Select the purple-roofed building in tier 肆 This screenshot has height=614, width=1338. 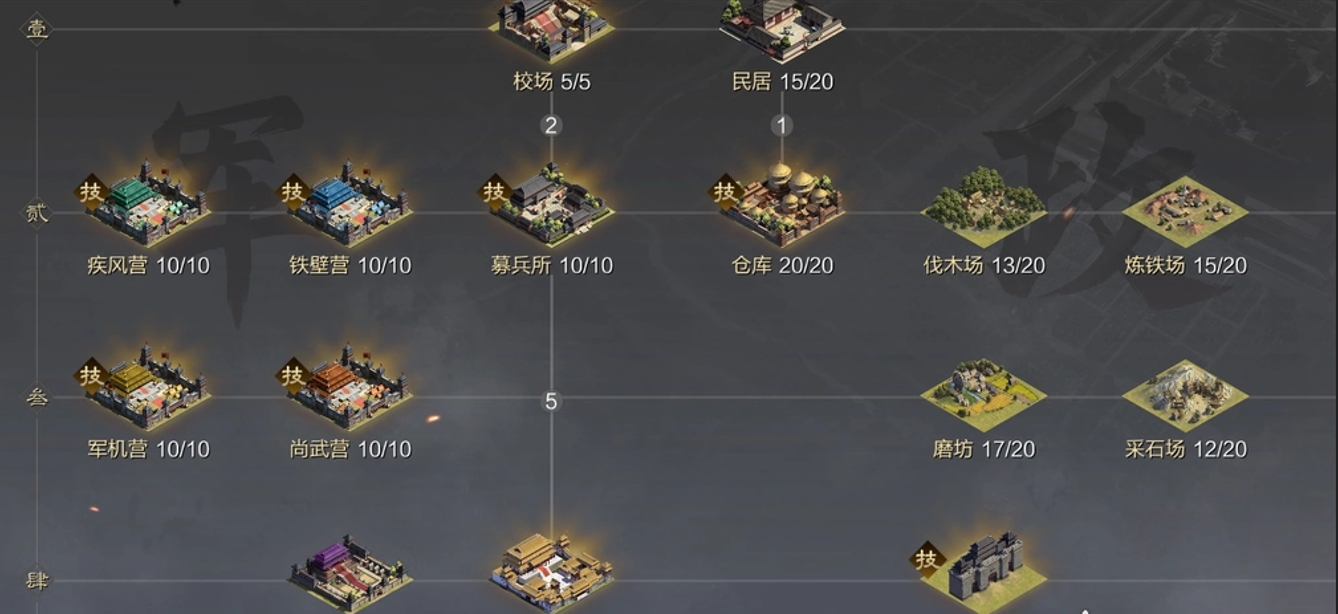pos(351,574)
